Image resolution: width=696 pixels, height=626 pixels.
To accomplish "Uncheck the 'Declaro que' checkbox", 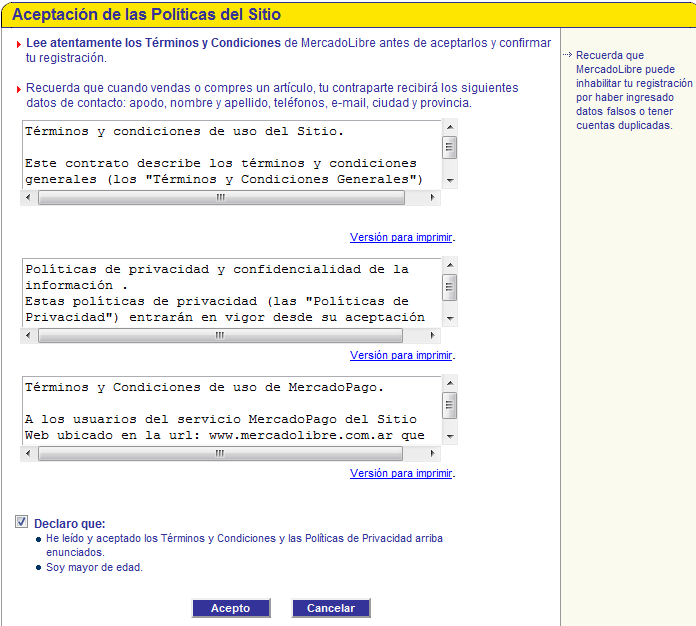I will tap(21, 522).
